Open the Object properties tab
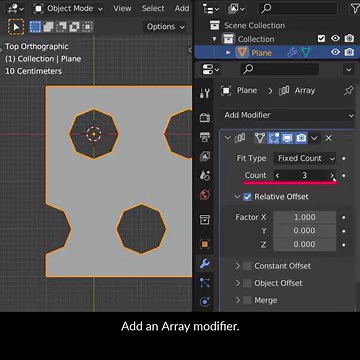The image size is (360, 360). (205, 244)
